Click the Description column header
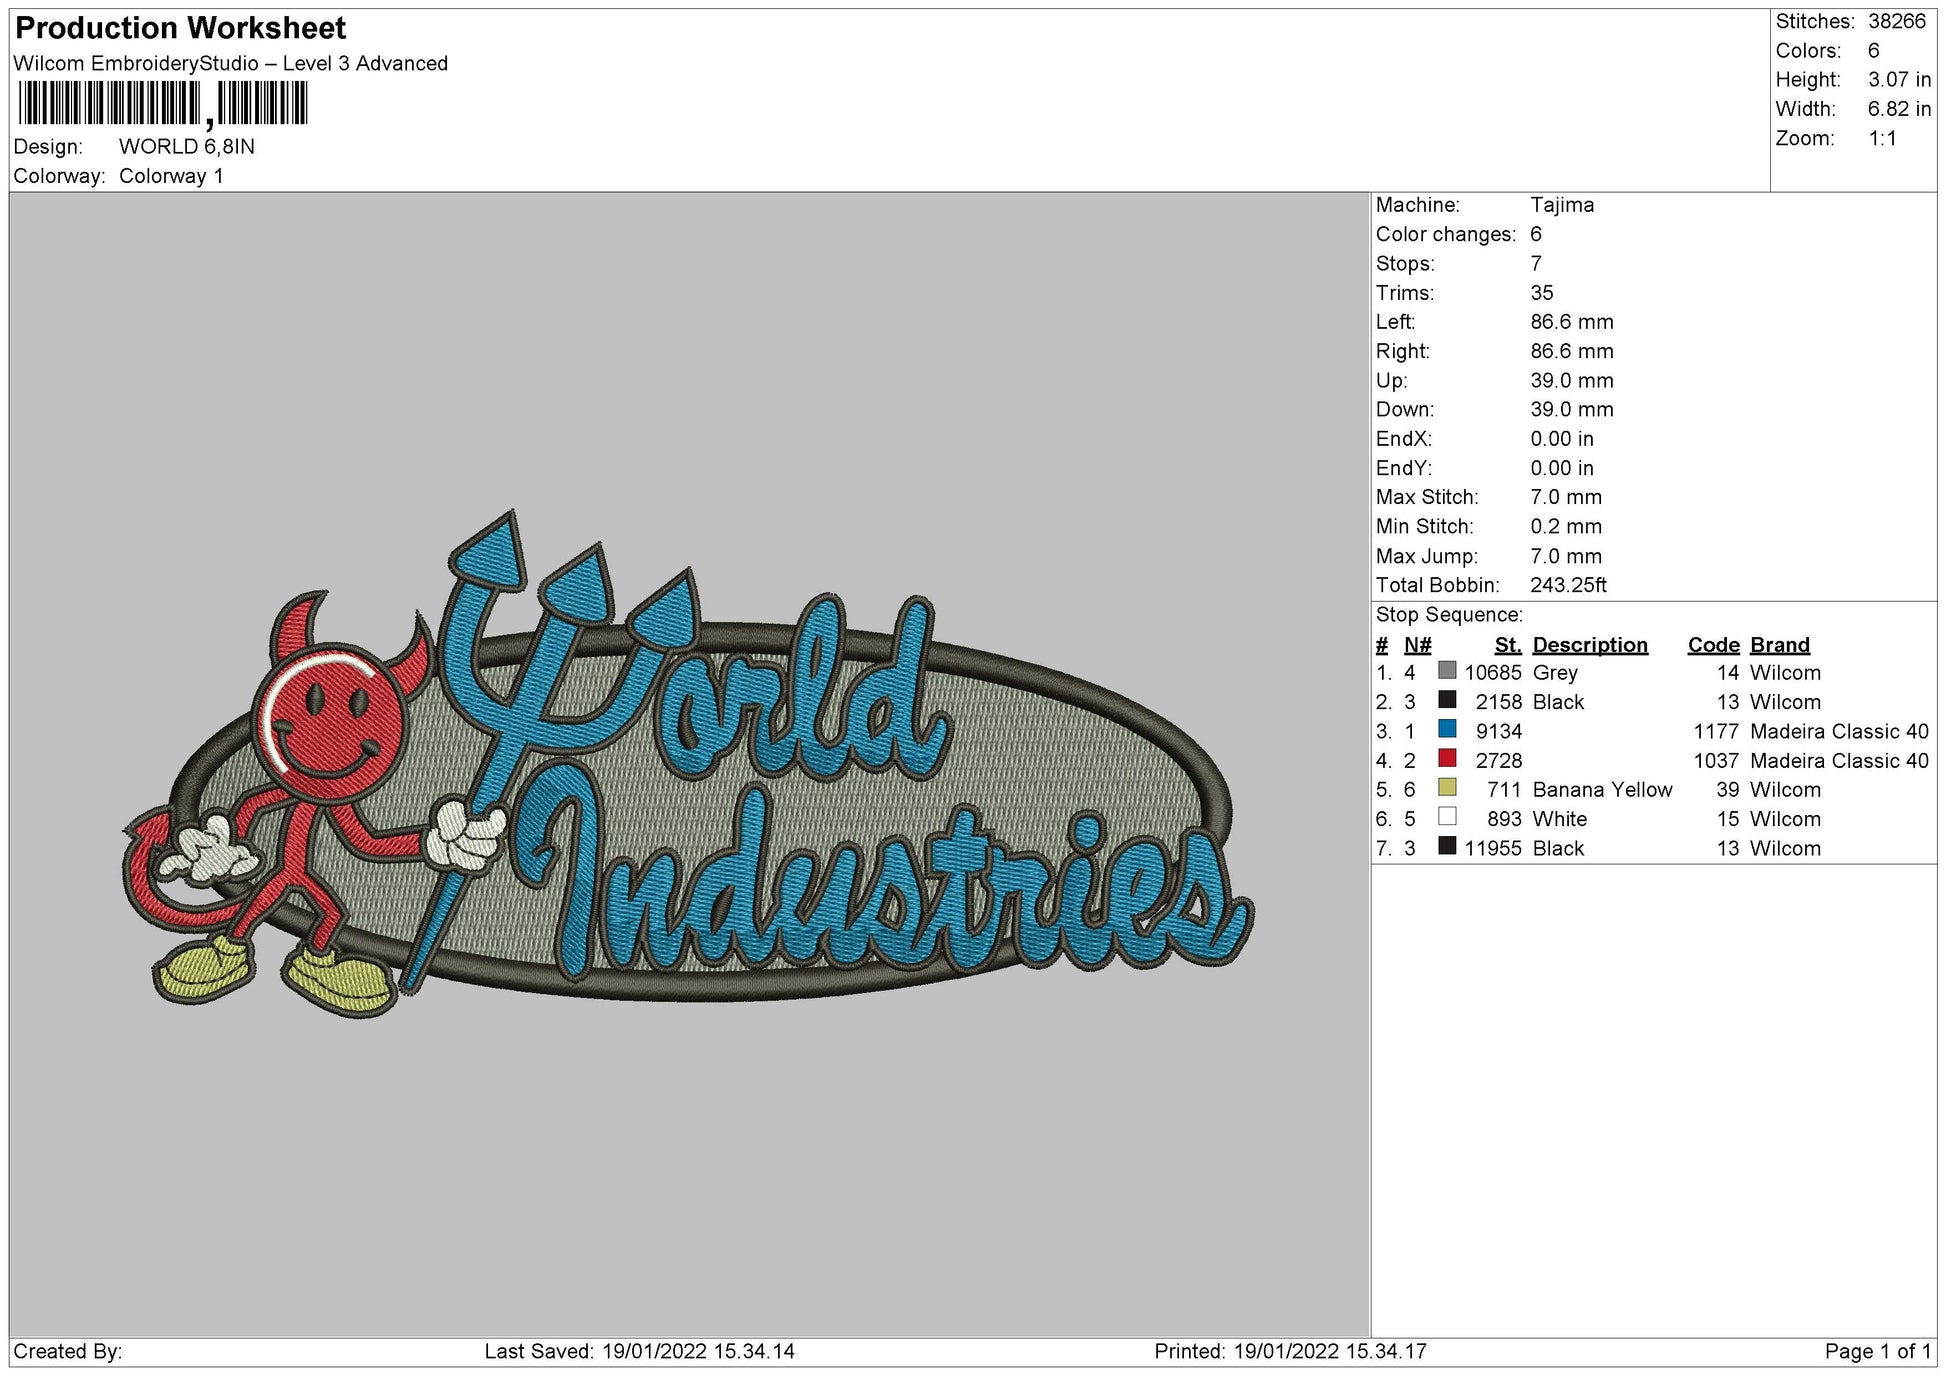 coord(1591,644)
